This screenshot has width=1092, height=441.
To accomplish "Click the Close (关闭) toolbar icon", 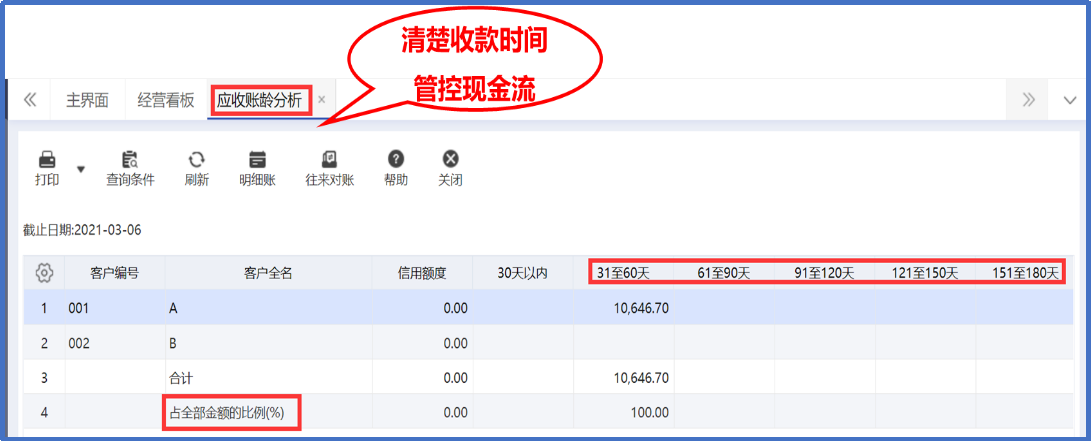I will (451, 159).
